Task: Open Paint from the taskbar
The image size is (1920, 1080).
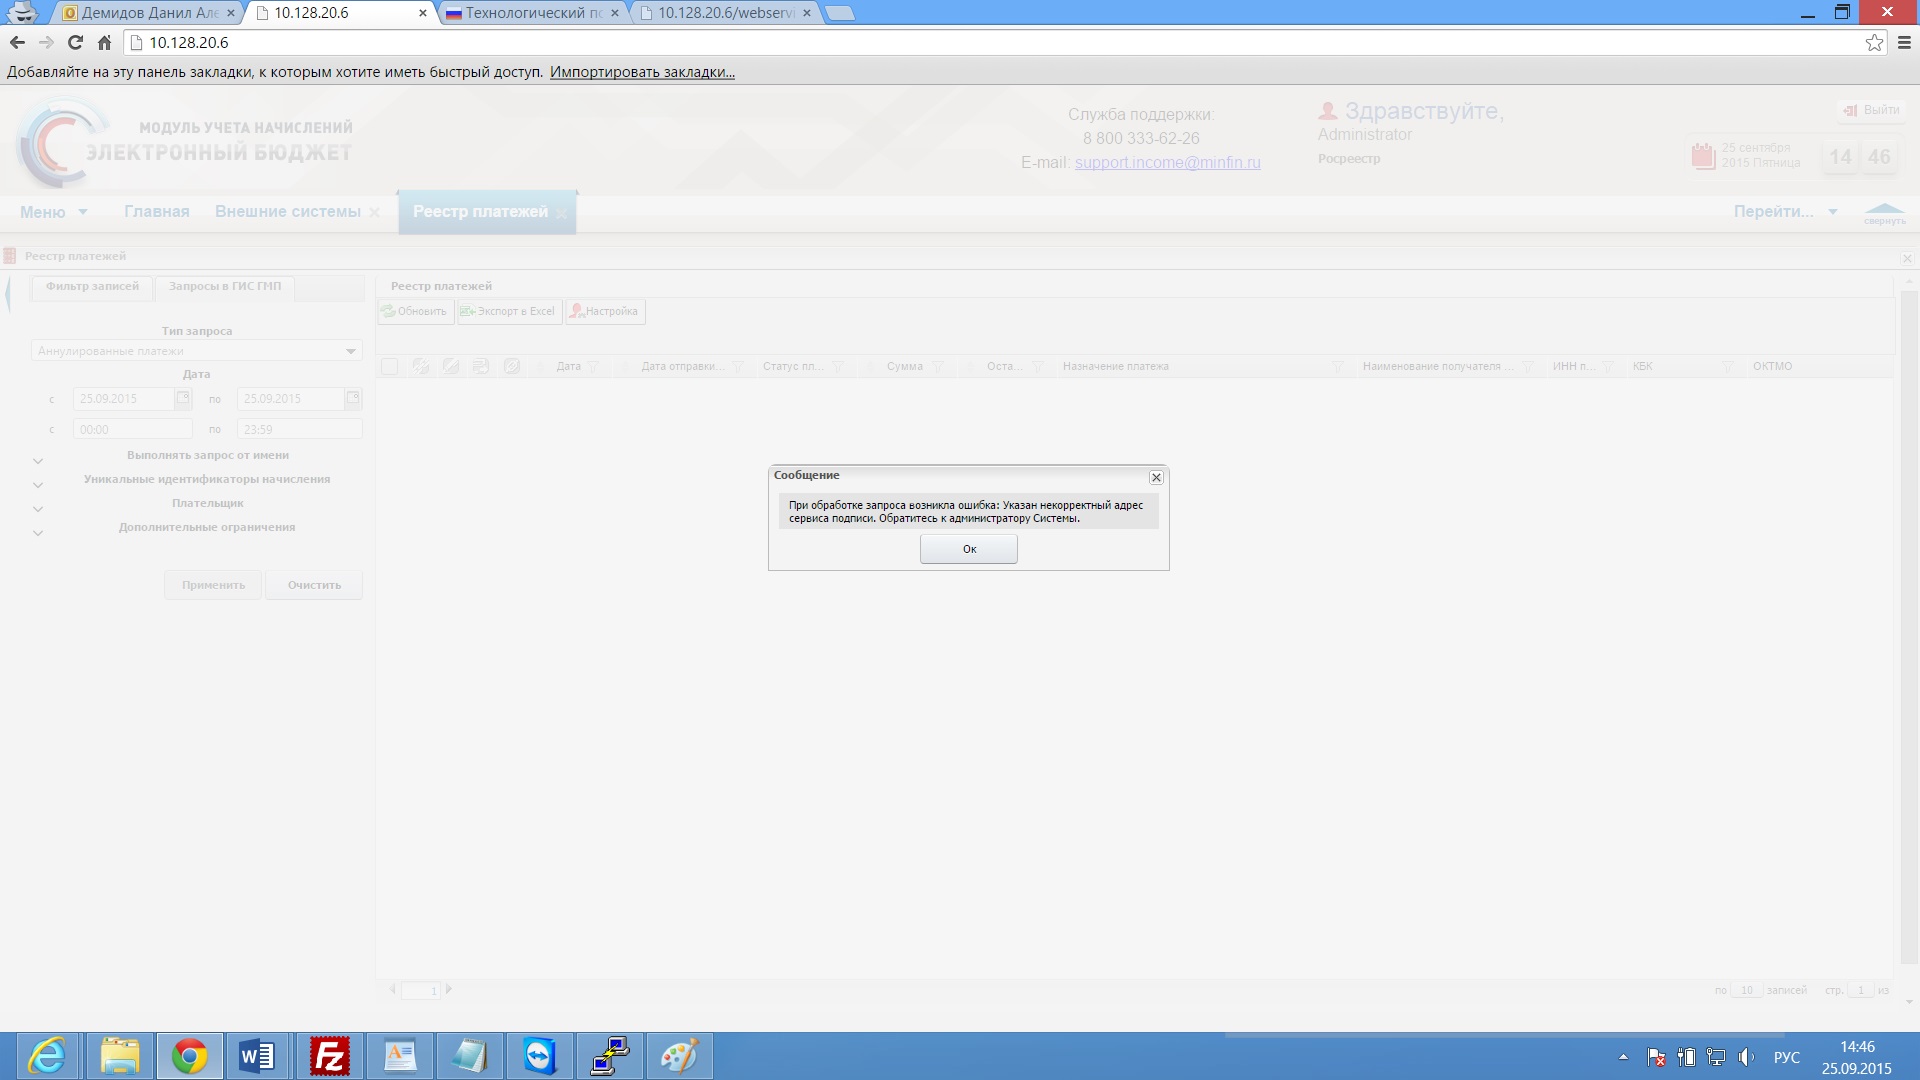Action: coord(680,1056)
